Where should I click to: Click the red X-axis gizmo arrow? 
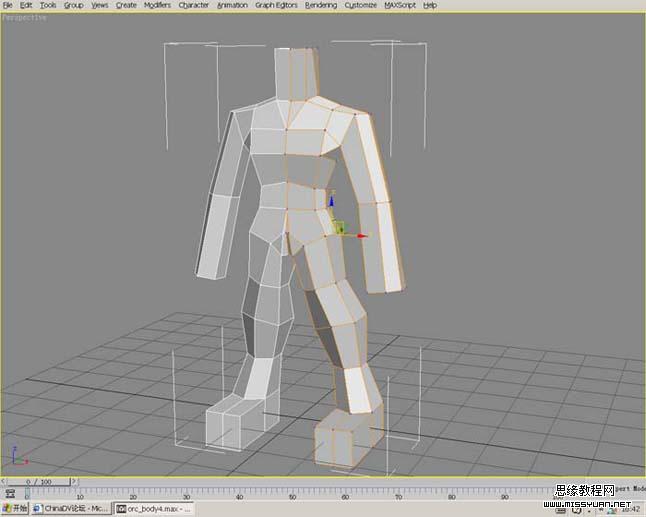click(x=362, y=236)
